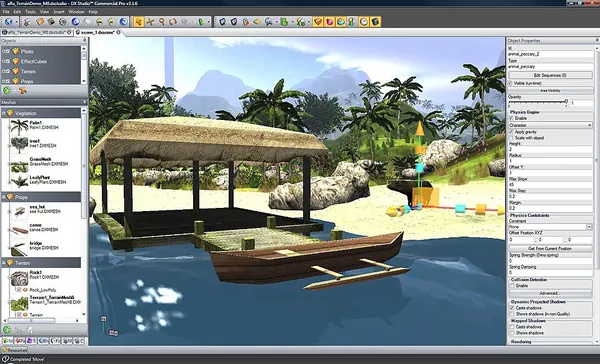600x364 pixels.
Task: Select the arrow pointer selection tool
Action: pos(139,22)
